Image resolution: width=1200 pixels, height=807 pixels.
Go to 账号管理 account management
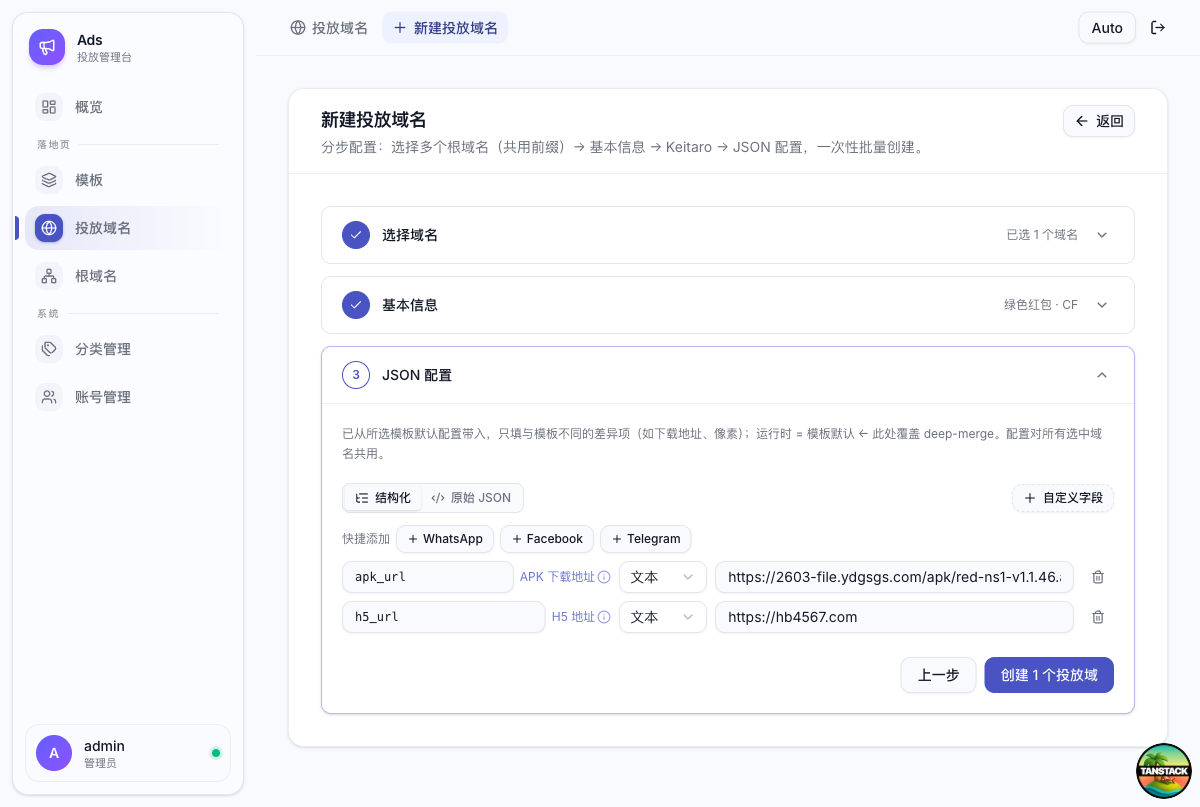tap(128, 397)
